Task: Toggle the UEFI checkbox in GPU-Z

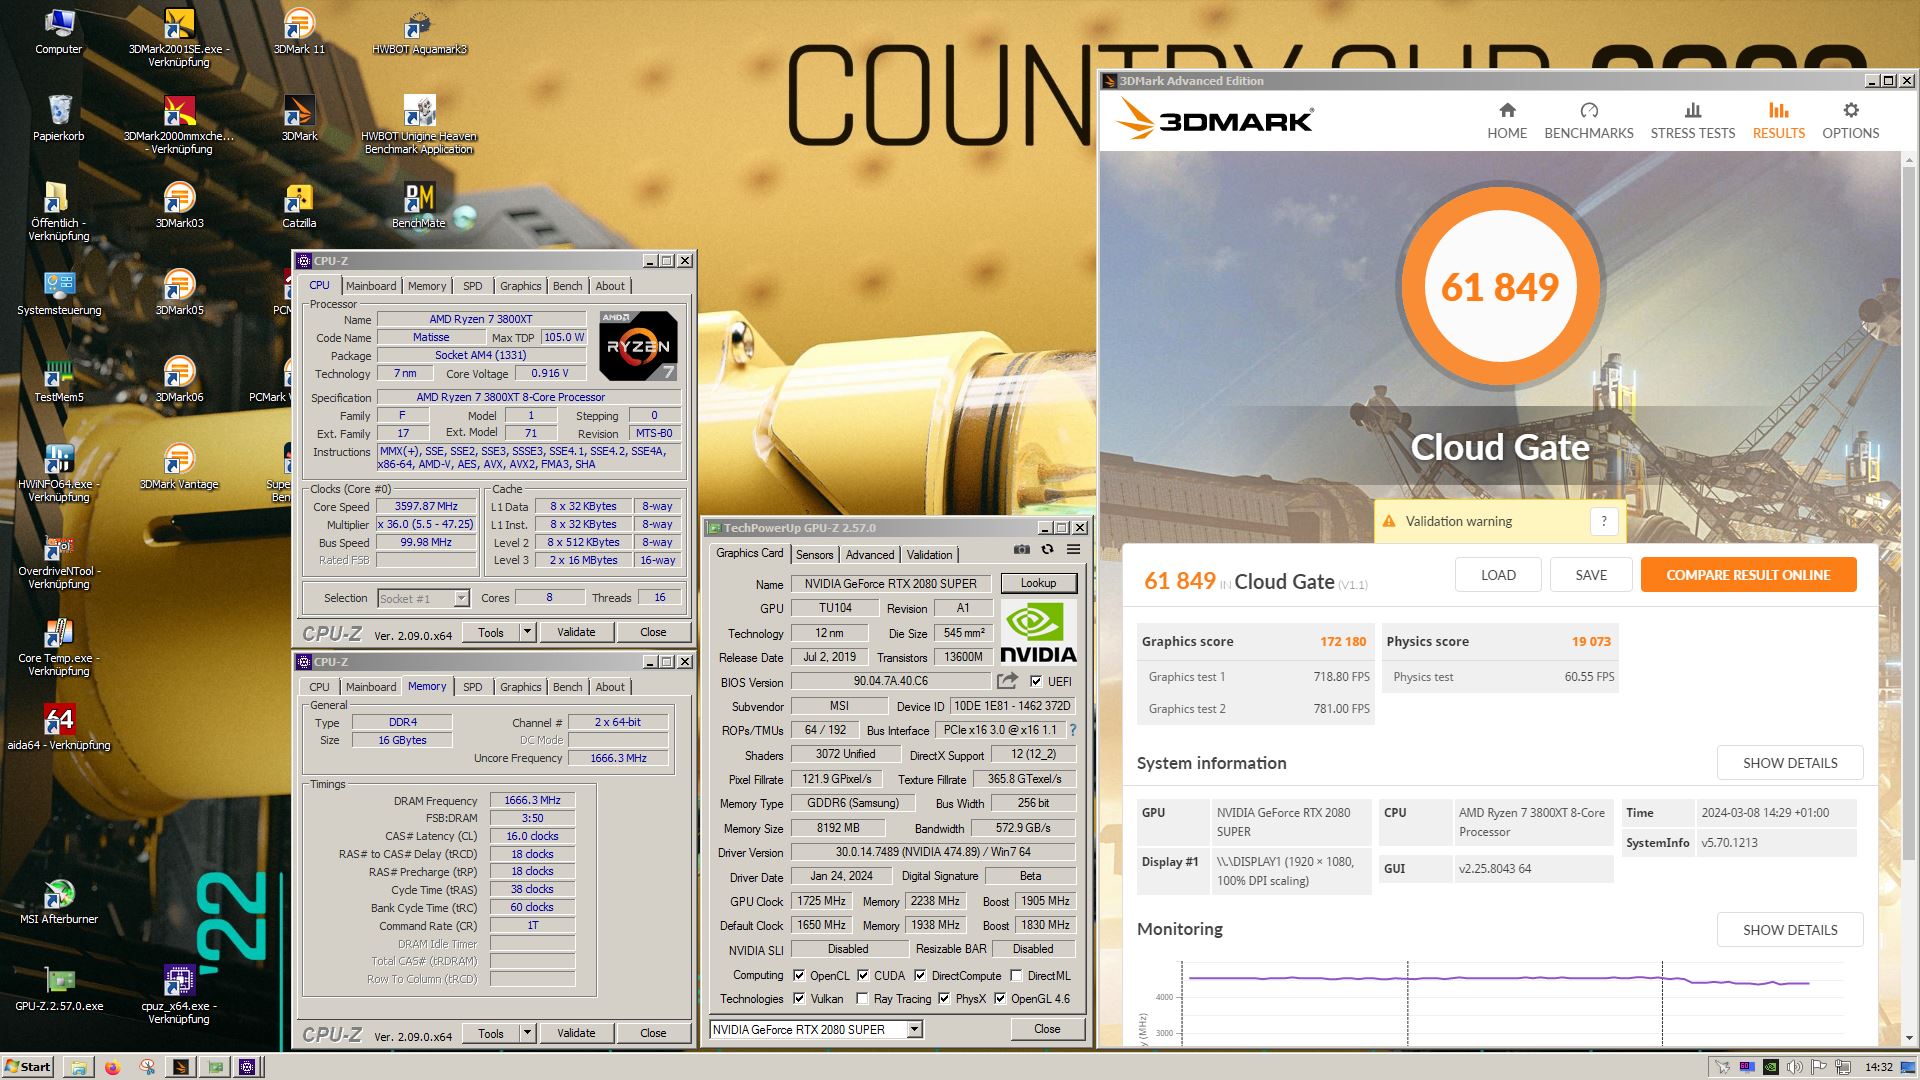Action: pyautogui.click(x=1036, y=682)
